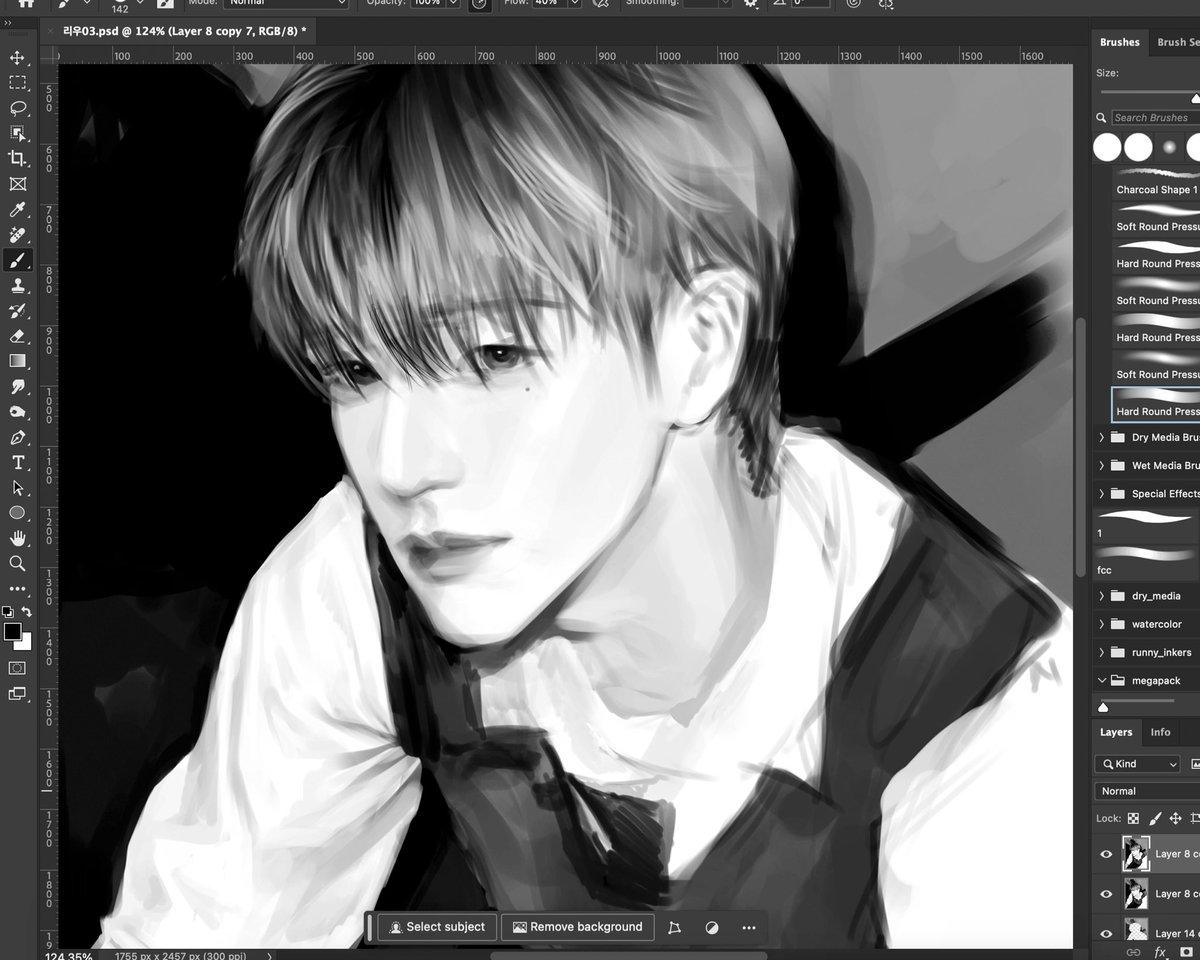The width and height of the screenshot is (1200, 960).
Task: Click the adjustment layer half-circle icon
Action: (712, 927)
